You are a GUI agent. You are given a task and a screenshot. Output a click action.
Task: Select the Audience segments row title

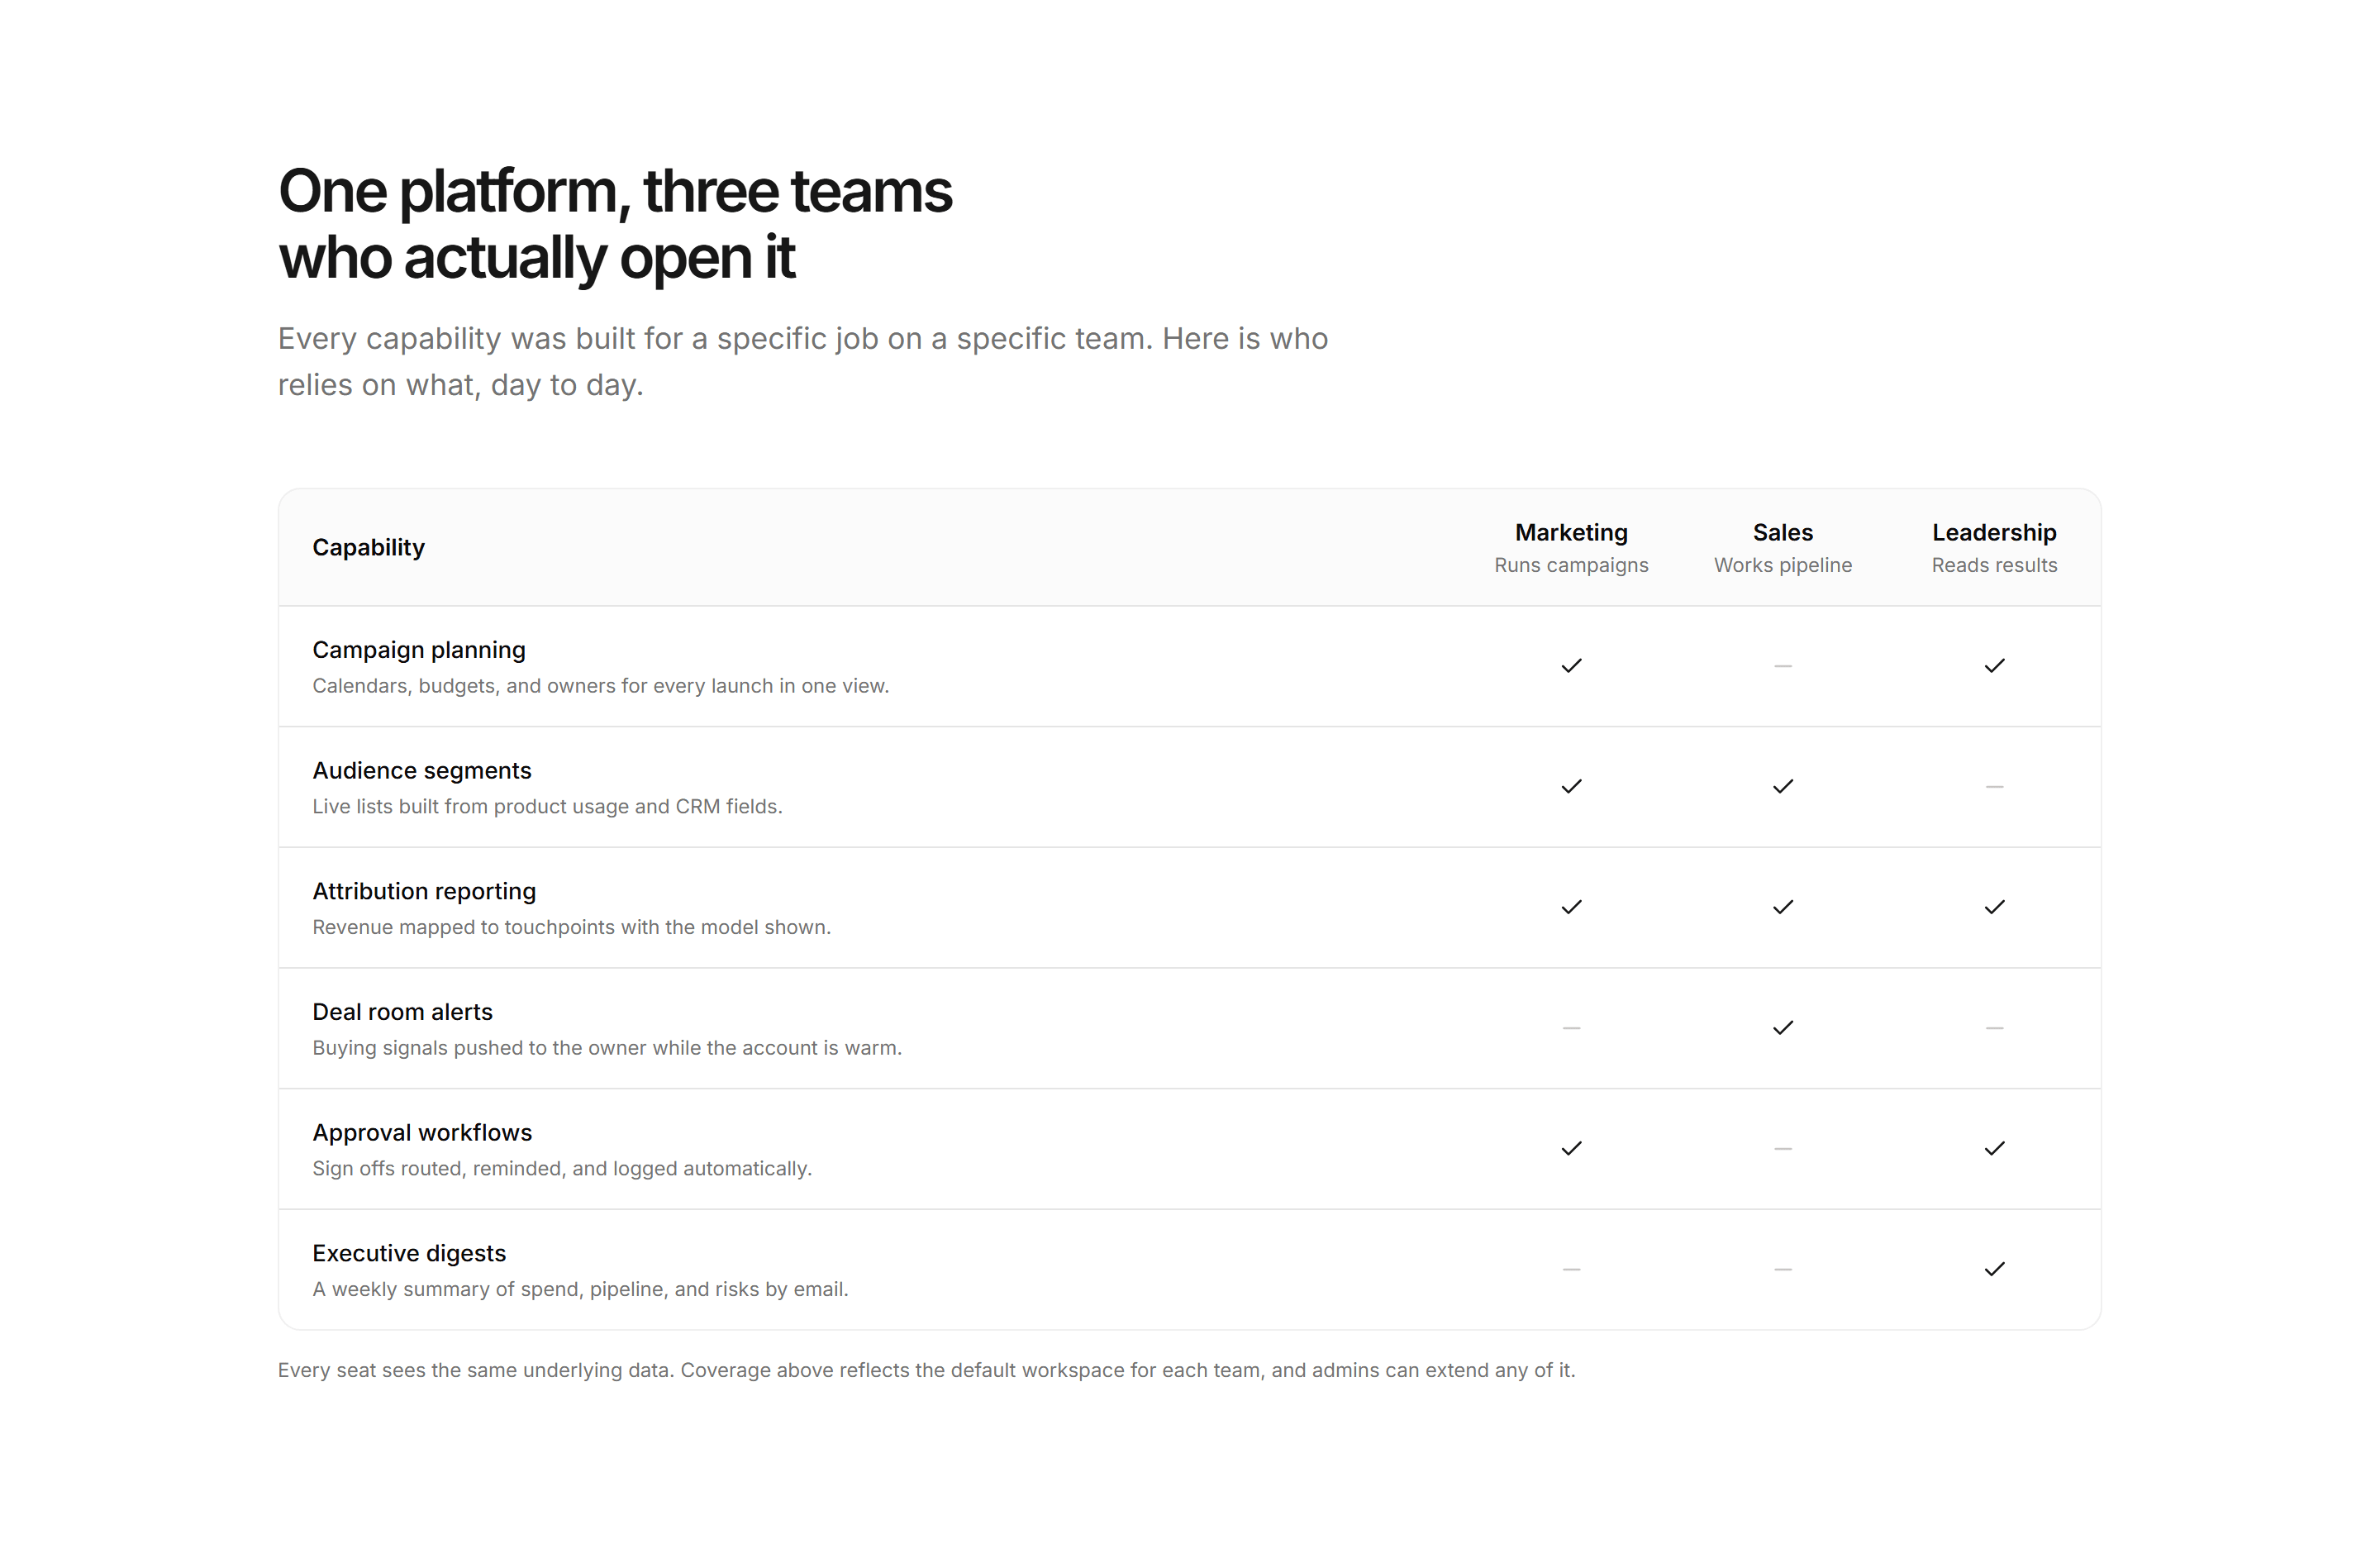(421, 771)
